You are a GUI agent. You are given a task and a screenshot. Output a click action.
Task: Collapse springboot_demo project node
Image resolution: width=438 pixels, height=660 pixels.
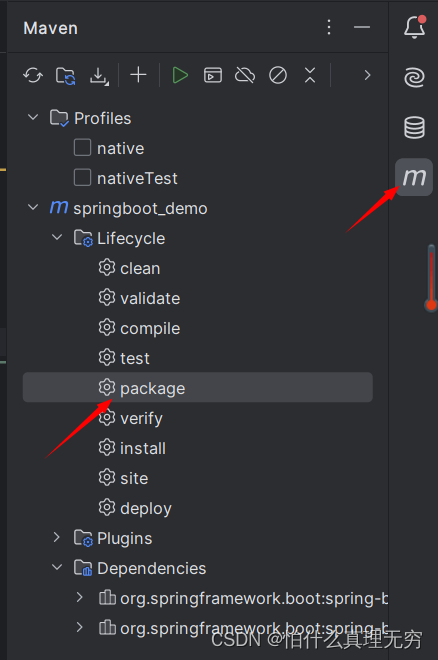coord(33,207)
